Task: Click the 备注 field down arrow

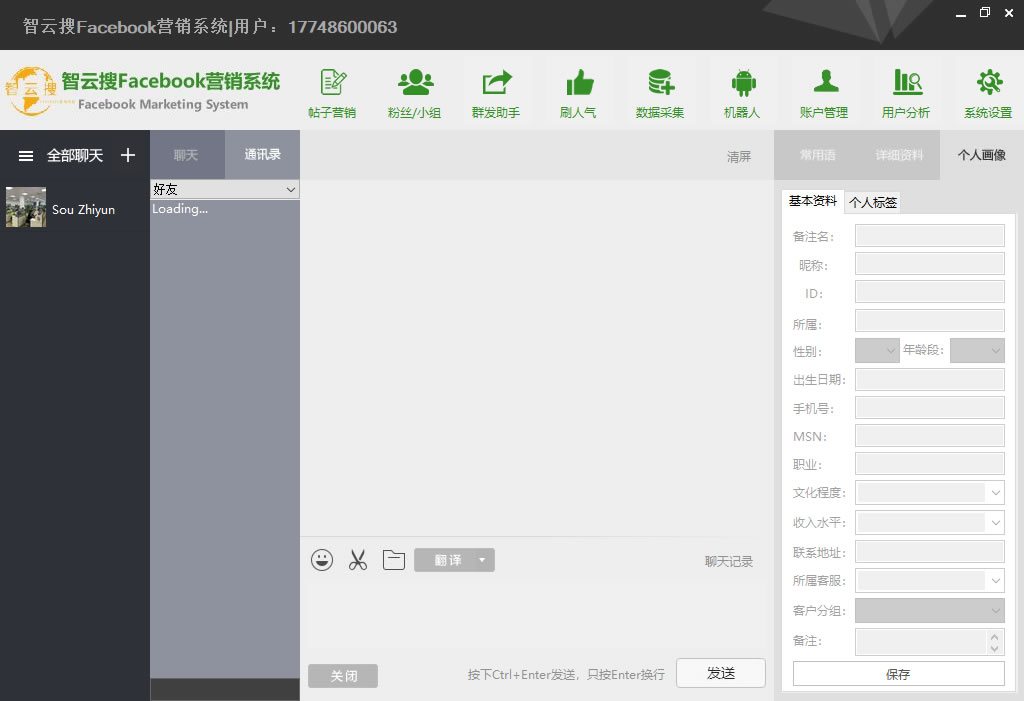Action: [x=995, y=649]
